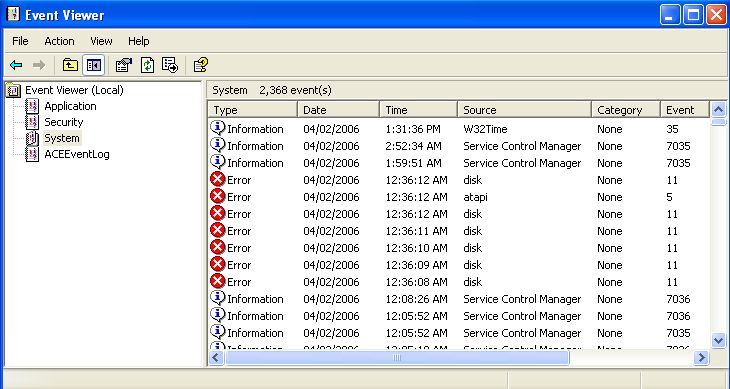Click event ID 7036 on 12:08:26 AM row
This screenshot has height=389, width=730.
678,299
